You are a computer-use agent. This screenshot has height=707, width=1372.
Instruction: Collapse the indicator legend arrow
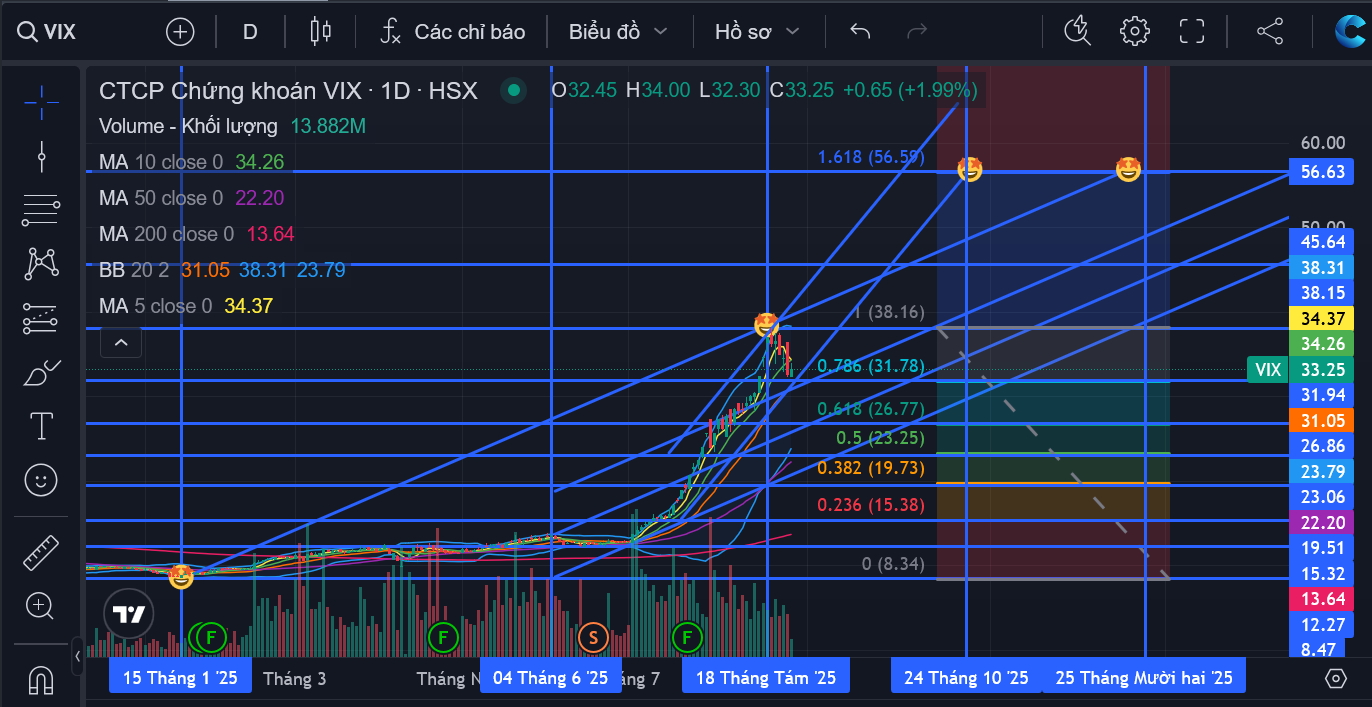121,343
